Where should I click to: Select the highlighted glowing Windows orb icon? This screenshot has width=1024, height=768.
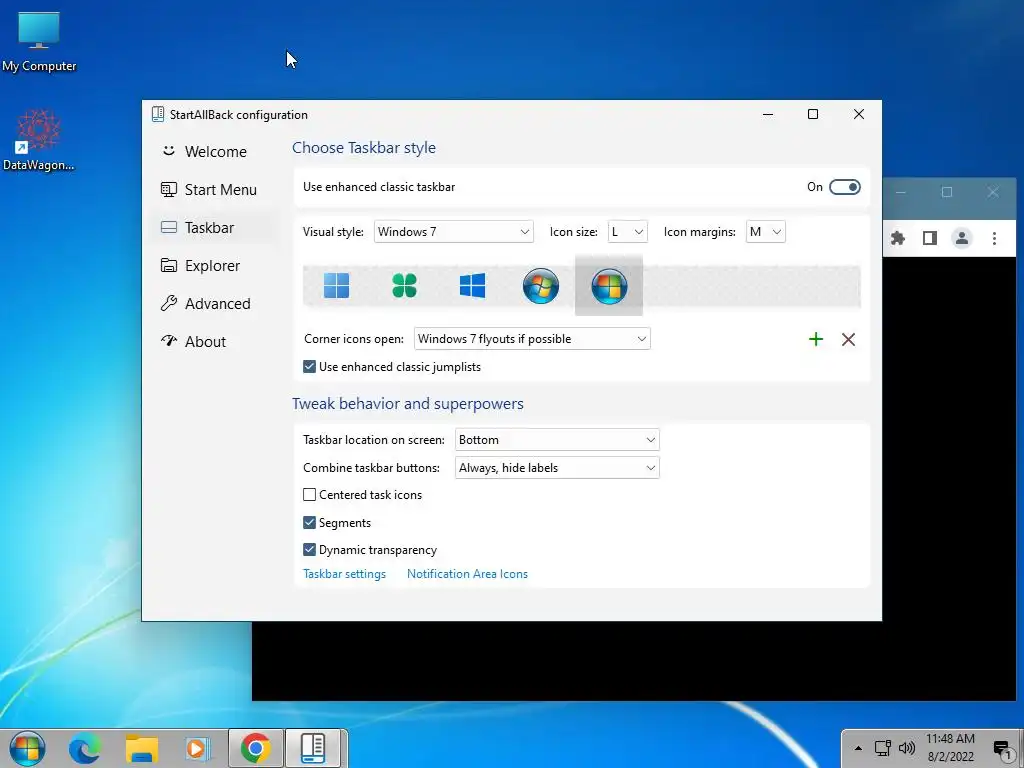[609, 285]
